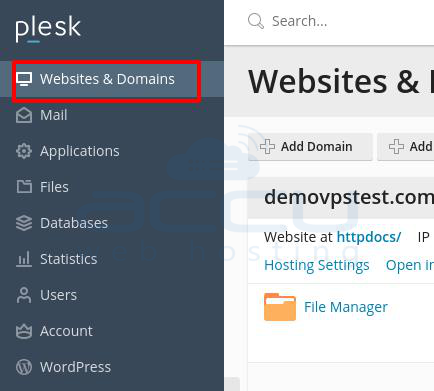Screen dimensions: 434x391
Task: Click the plus icon on Add Domain
Action: (267, 147)
